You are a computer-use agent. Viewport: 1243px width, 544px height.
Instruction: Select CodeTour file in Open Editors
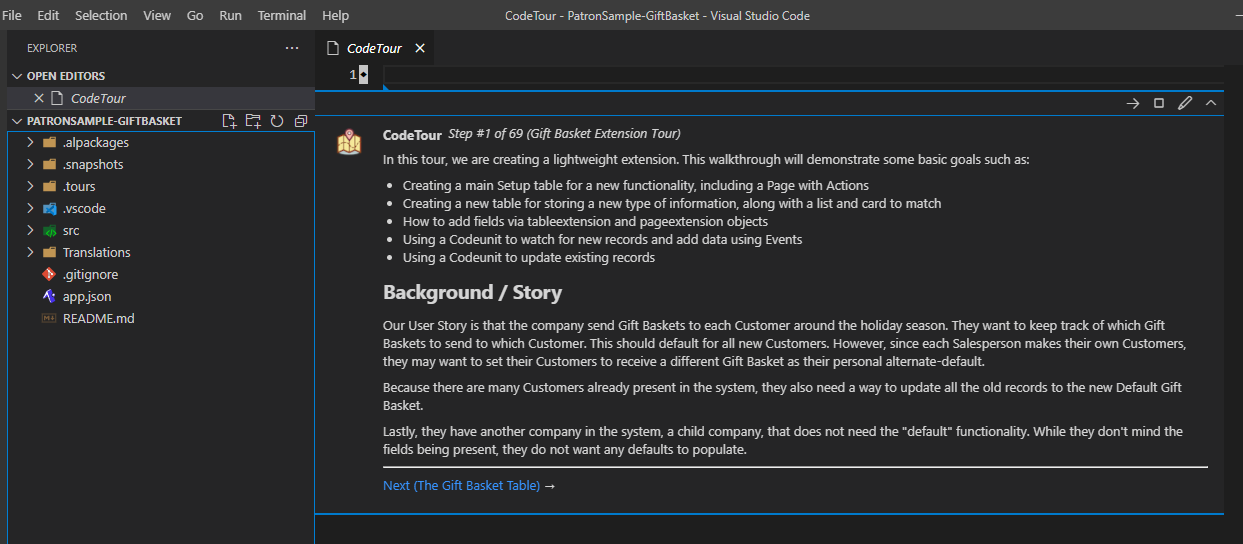coord(98,98)
